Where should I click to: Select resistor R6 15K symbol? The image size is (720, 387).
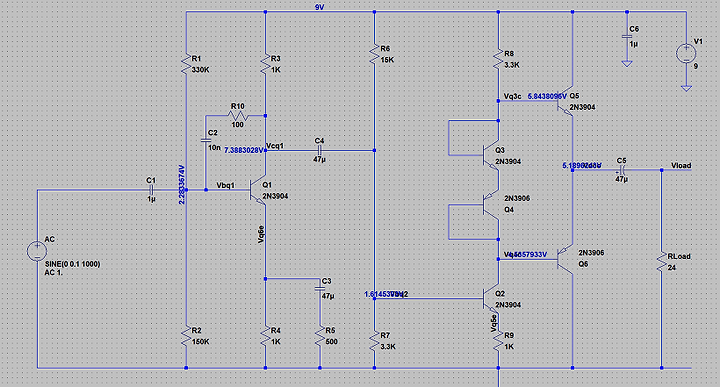point(375,54)
